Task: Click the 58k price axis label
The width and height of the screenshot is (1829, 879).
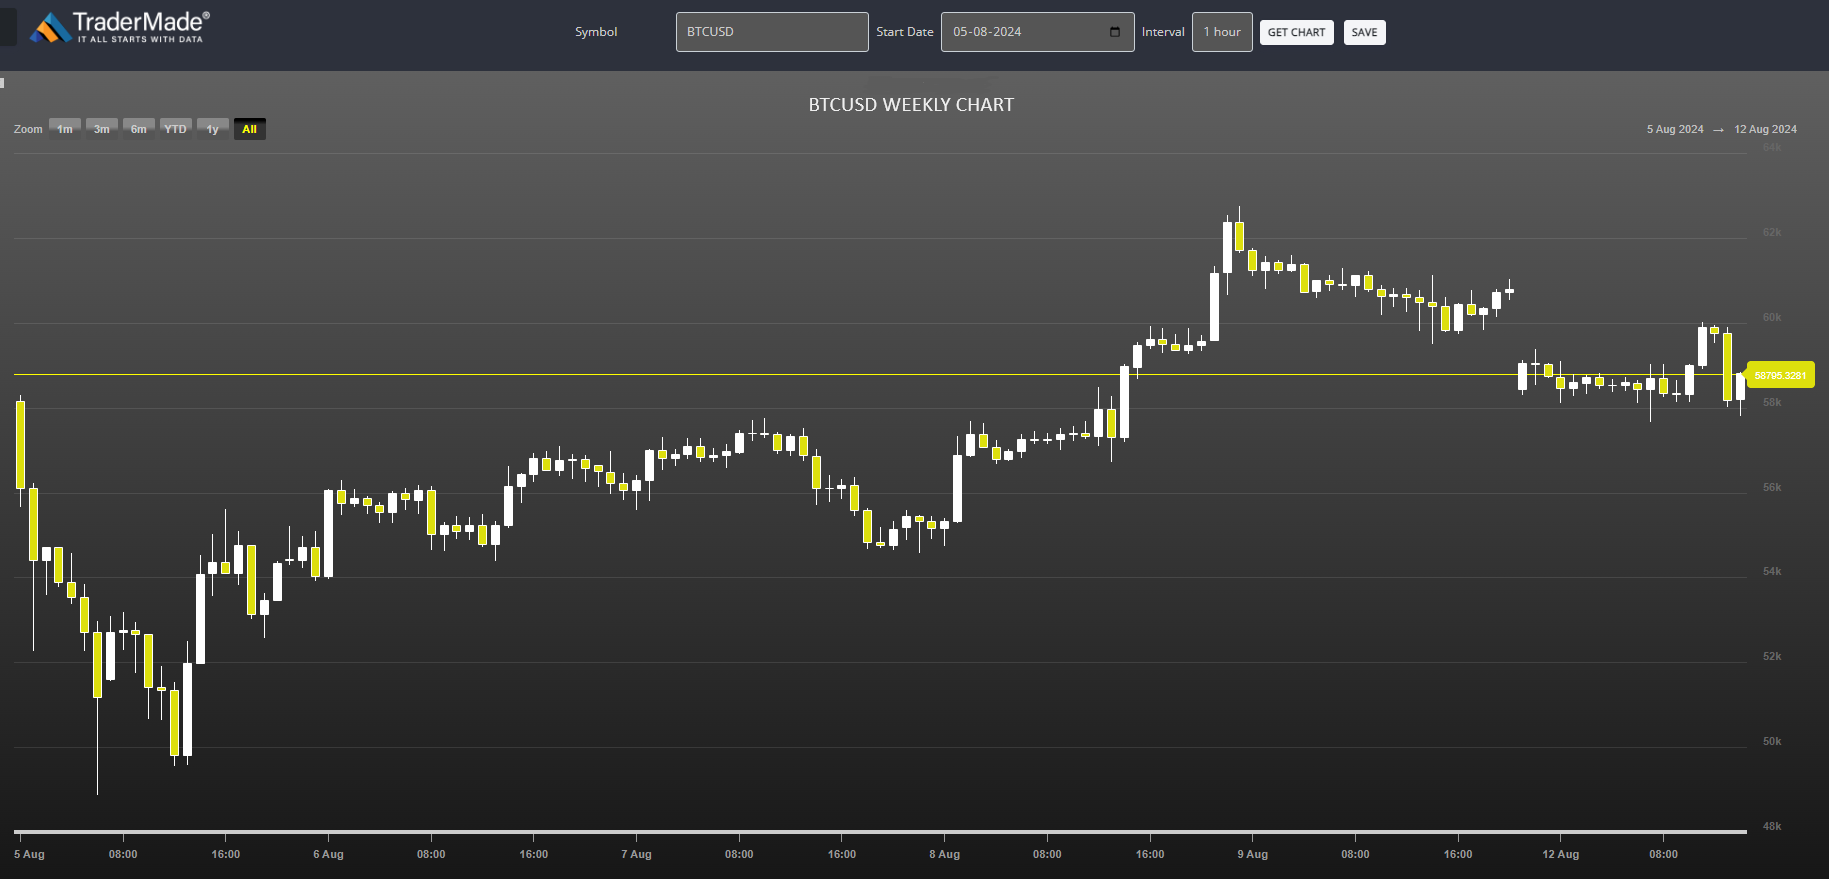Action: 1772,402
